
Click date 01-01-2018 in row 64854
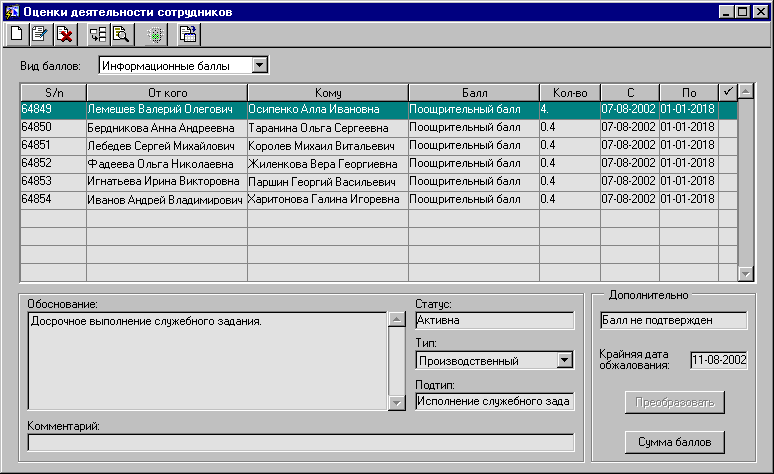point(689,200)
